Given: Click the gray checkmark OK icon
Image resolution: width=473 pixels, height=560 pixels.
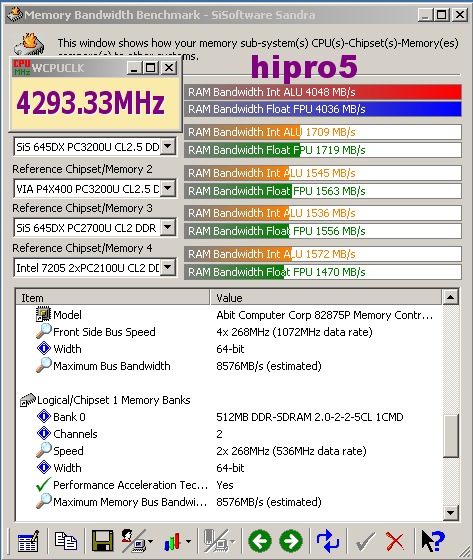Looking at the screenshot, I should [365, 542].
